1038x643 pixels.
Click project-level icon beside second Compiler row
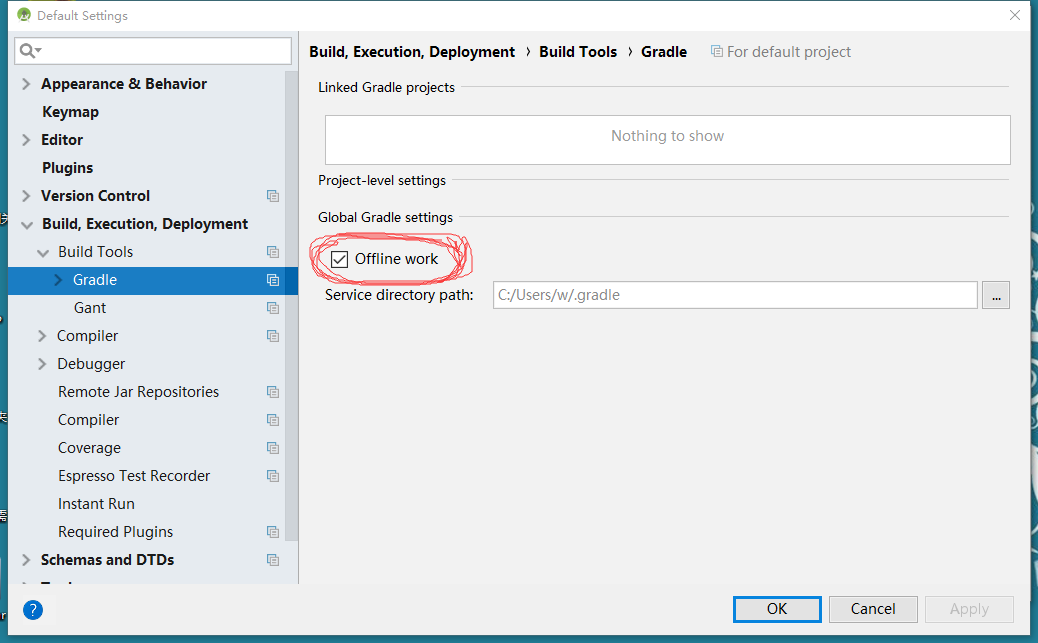pos(273,420)
